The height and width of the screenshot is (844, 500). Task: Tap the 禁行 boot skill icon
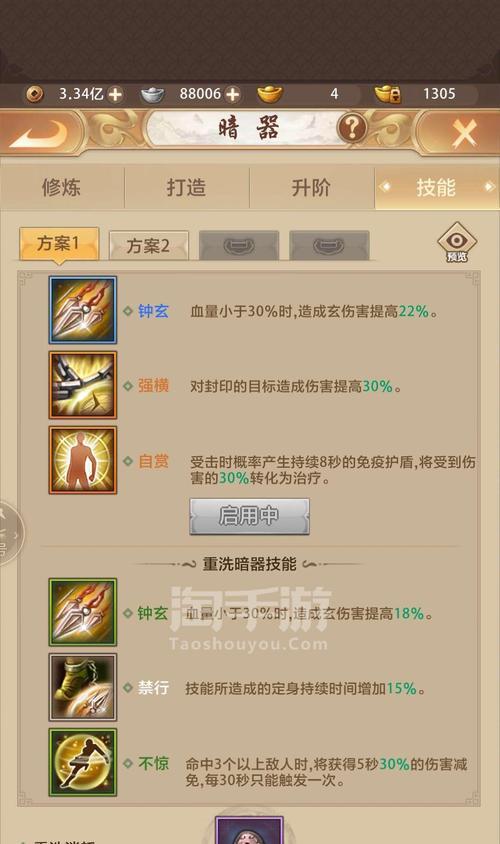point(82,687)
